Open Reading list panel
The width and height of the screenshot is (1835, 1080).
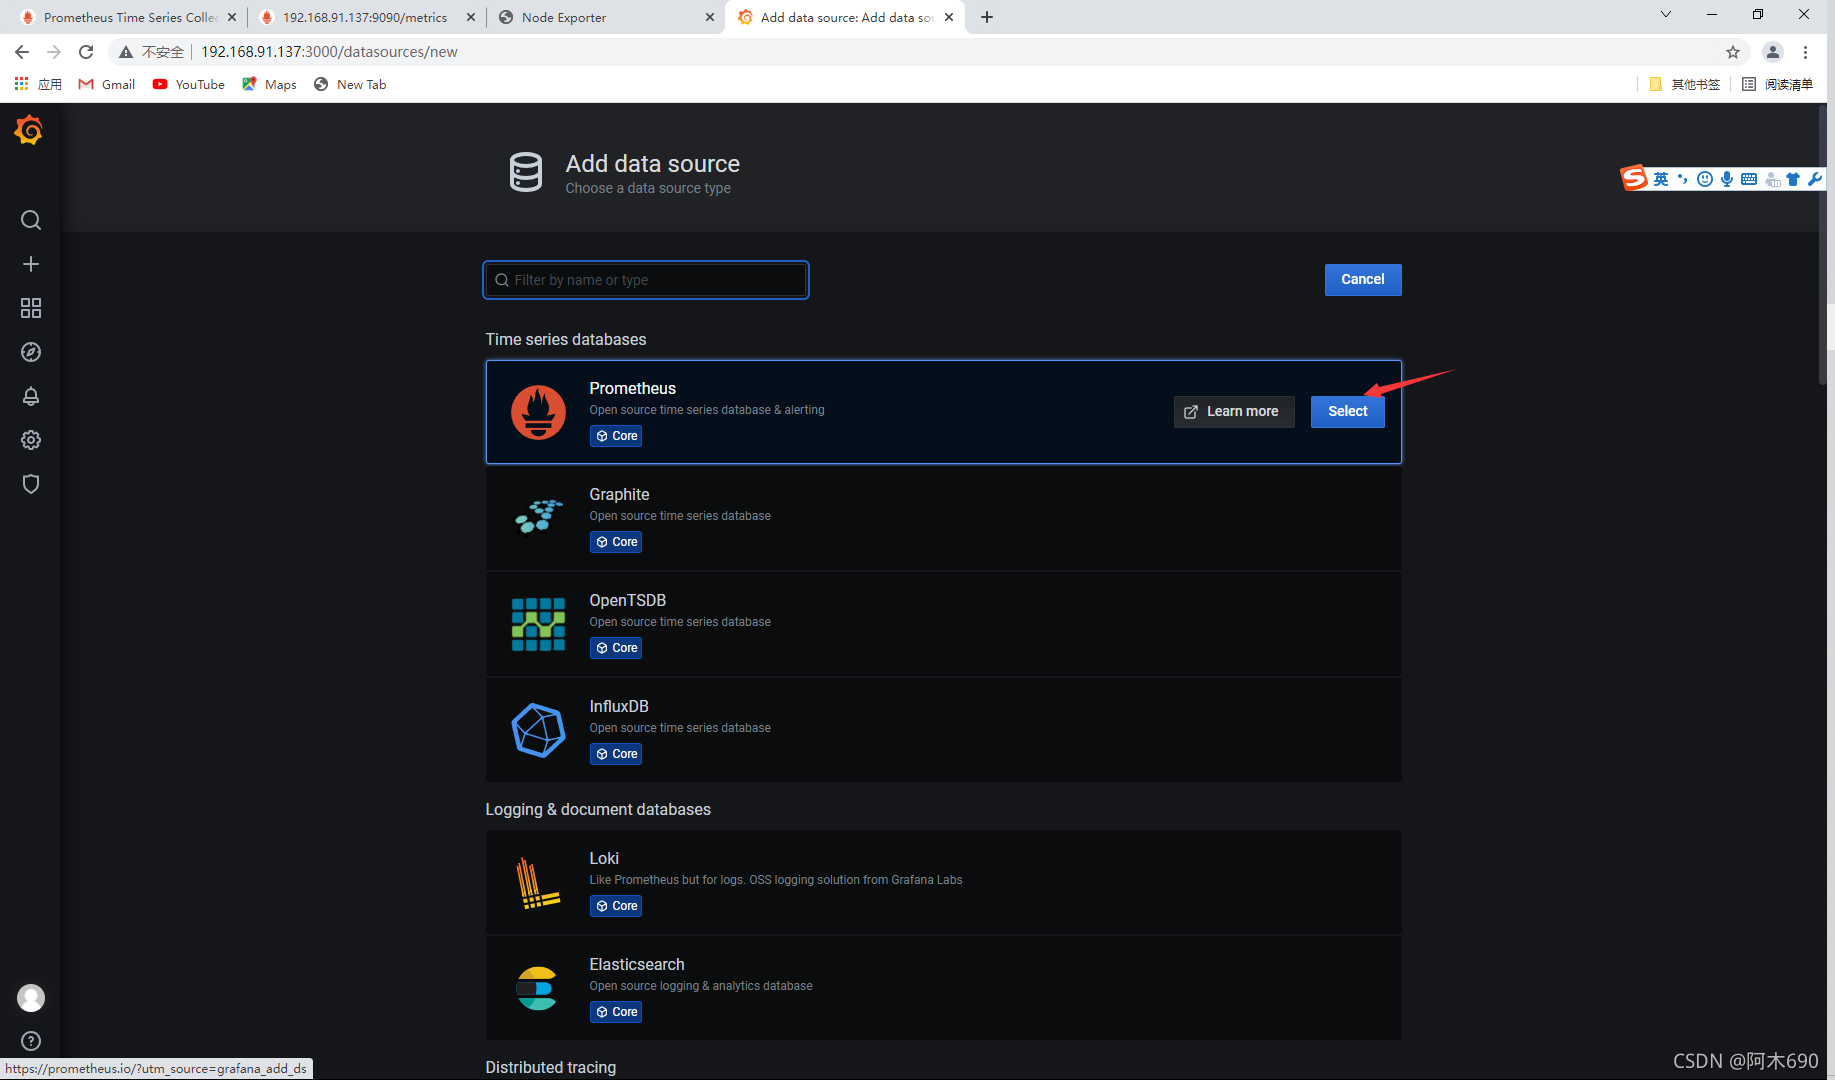1777,84
